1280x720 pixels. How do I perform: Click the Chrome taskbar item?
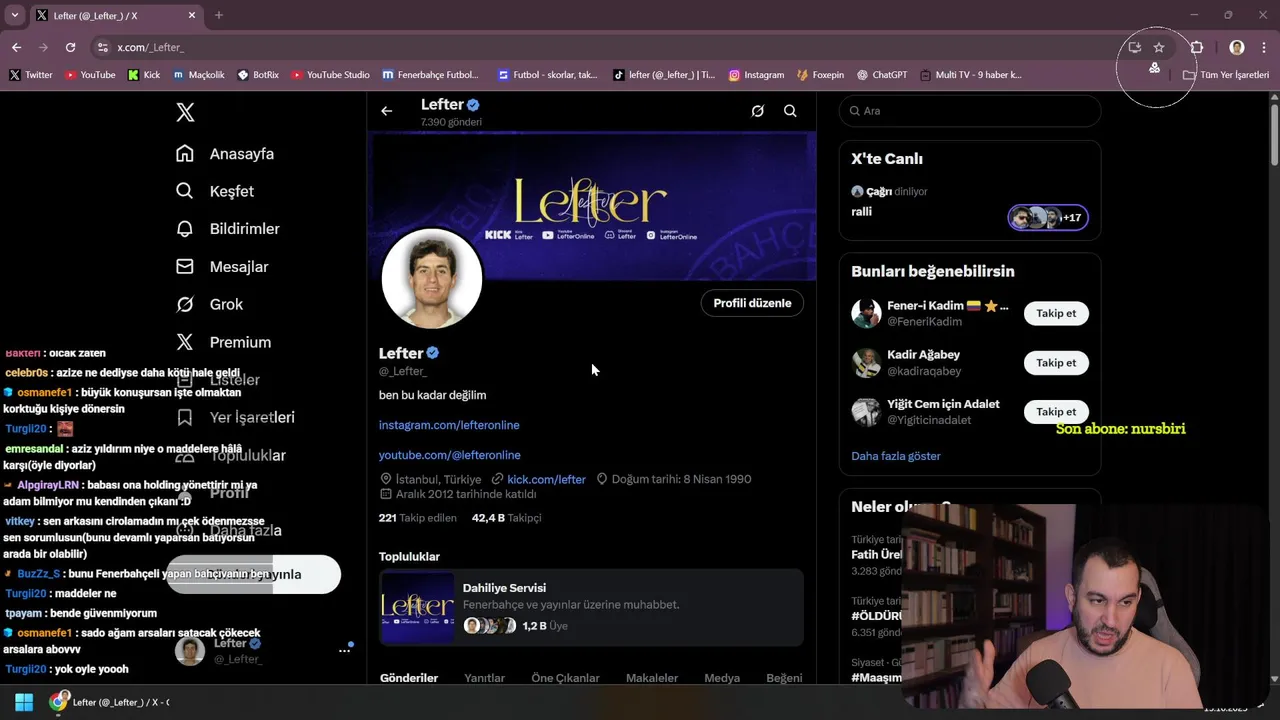111,702
